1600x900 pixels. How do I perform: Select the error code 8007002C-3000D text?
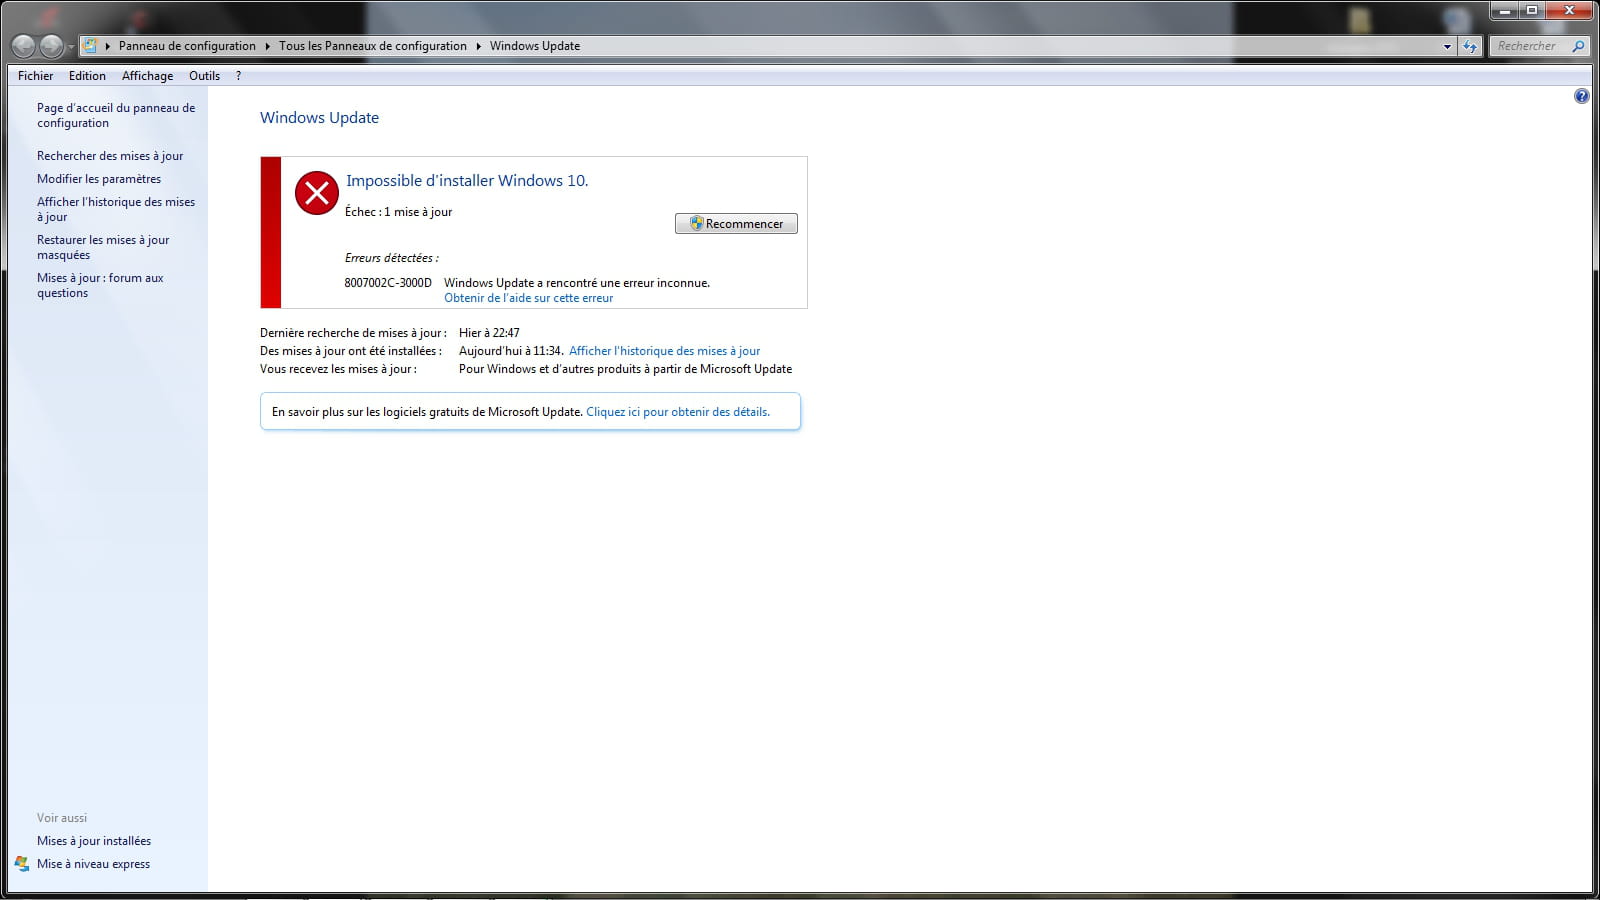click(388, 283)
